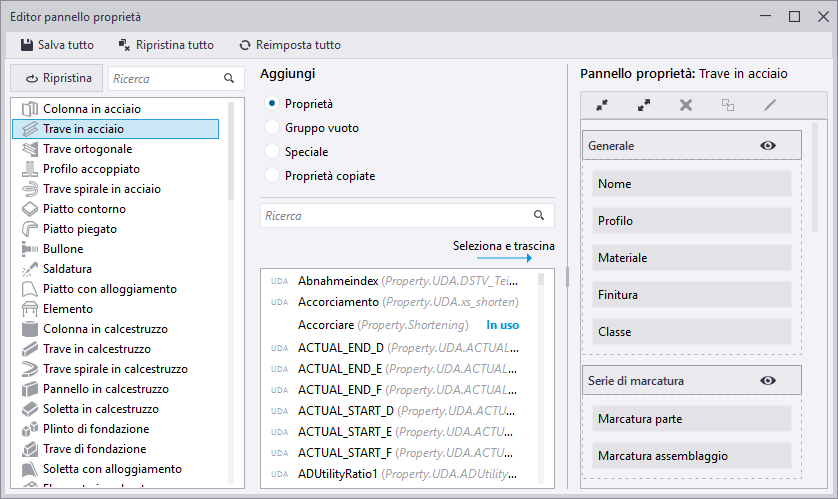Select Colonna in calcestruzzo from the list
The width and height of the screenshot is (838, 499).
click(x=105, y=329)
